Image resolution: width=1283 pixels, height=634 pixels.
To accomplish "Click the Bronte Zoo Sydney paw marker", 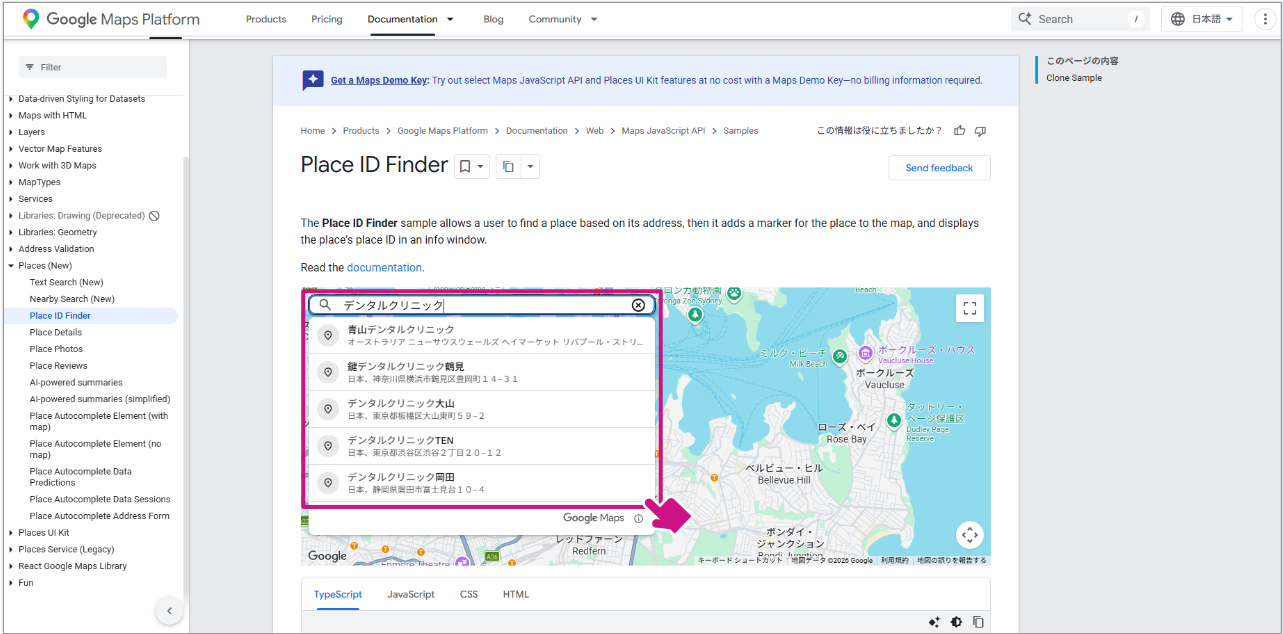I will click(735, 293).
